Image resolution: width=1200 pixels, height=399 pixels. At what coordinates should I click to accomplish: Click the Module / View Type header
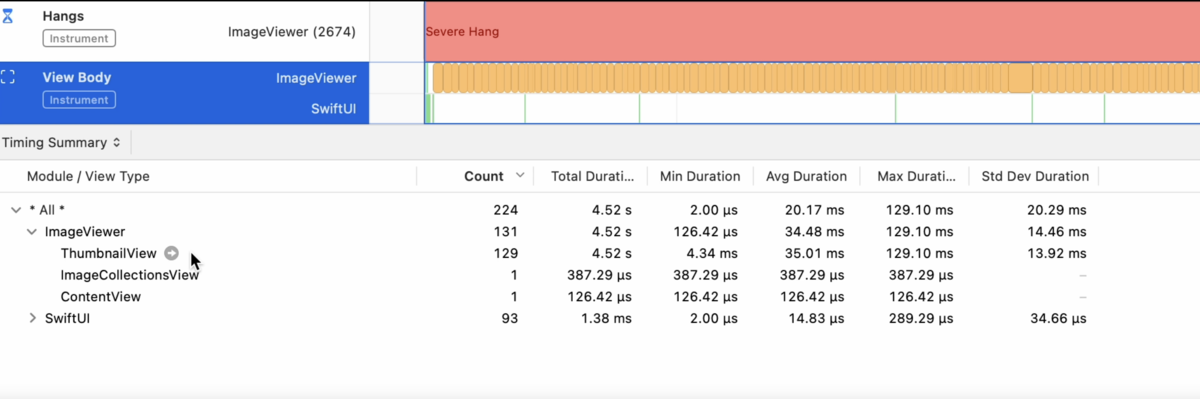pyautogui.click(x=88, y=176)
